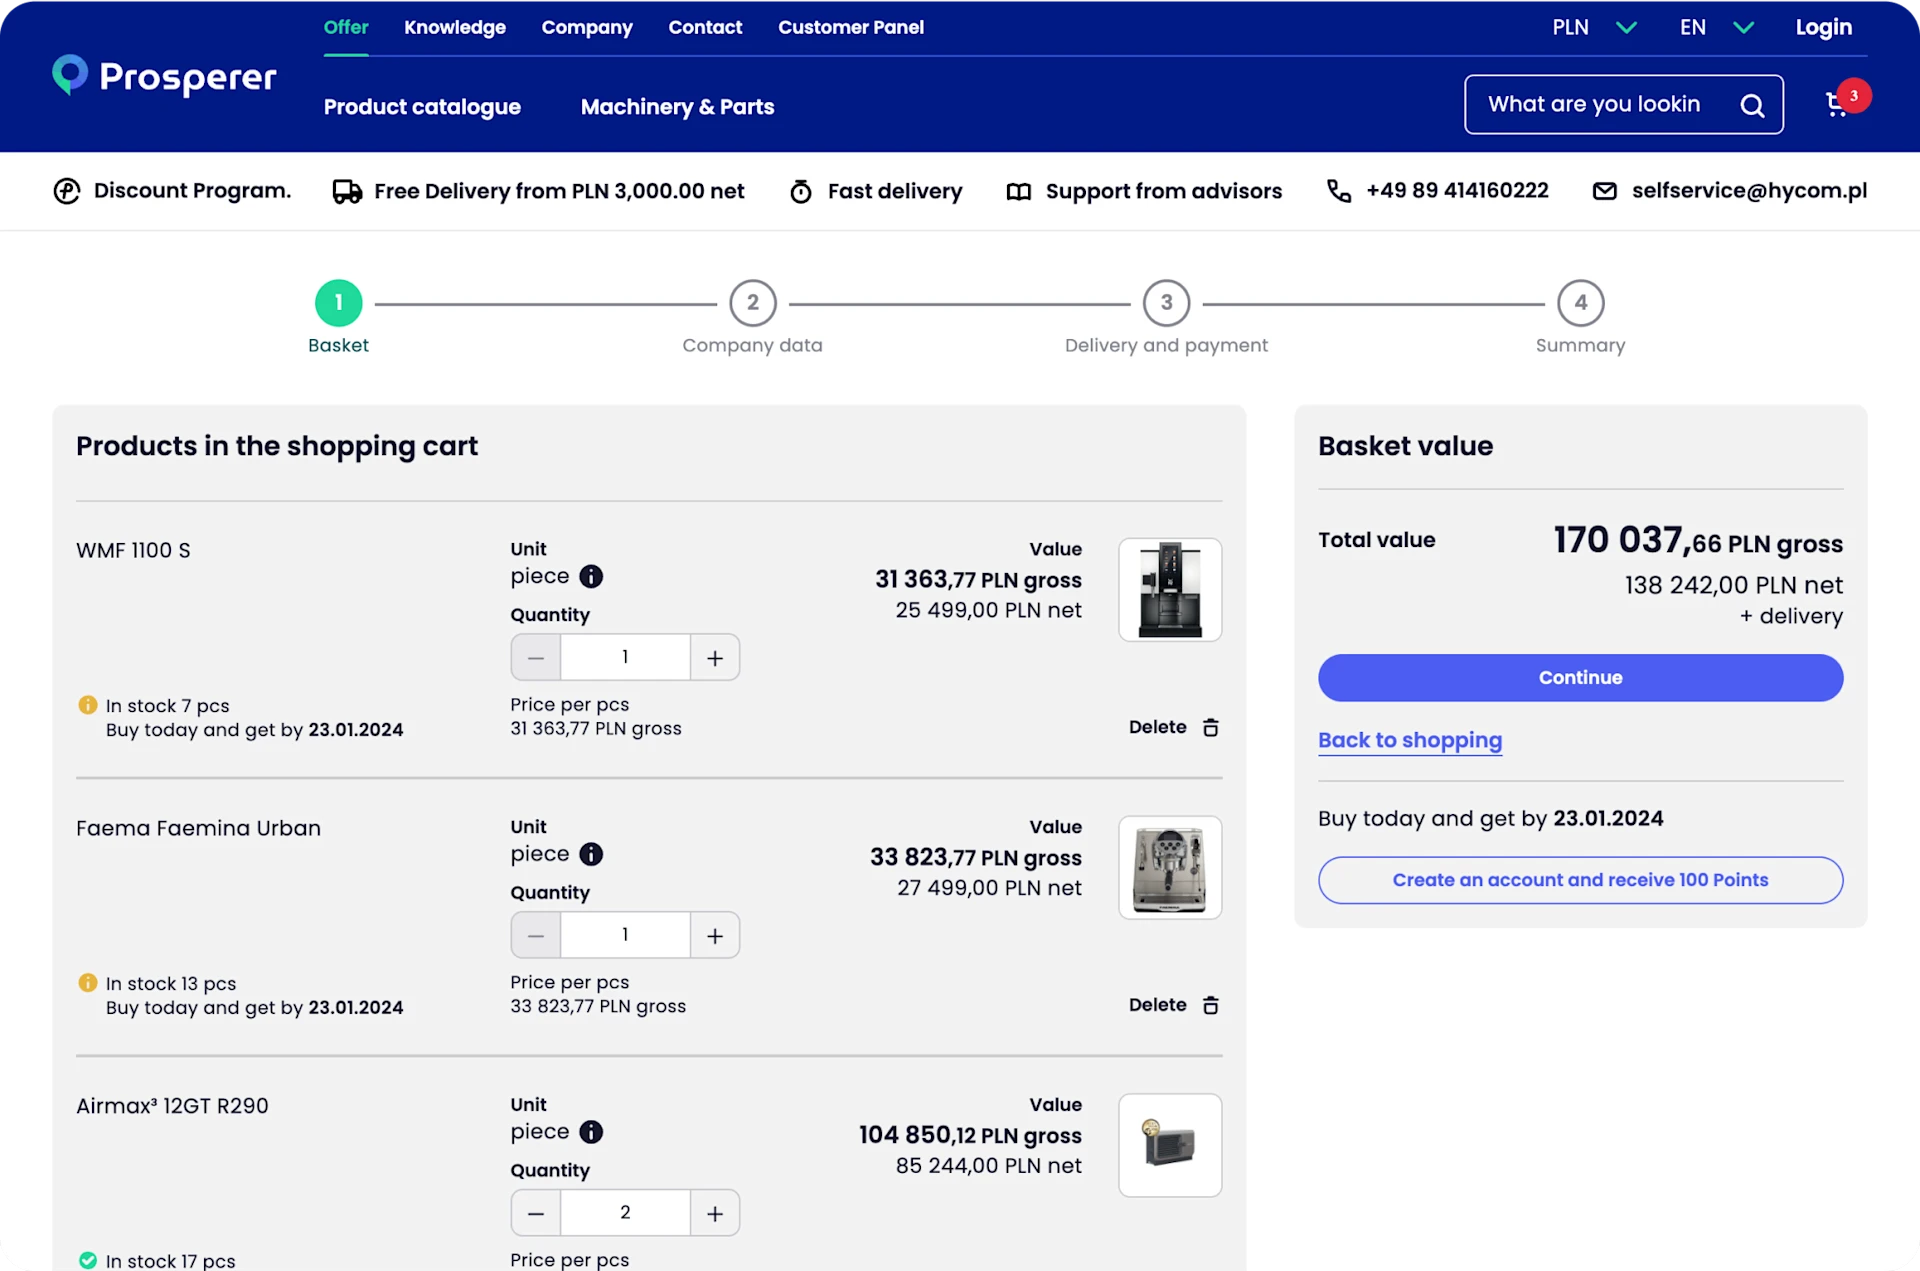The height and width of the screenshot is (1271, 1920).
Task: Open the shopping cart icon
Action: (x=1838, y=103)
